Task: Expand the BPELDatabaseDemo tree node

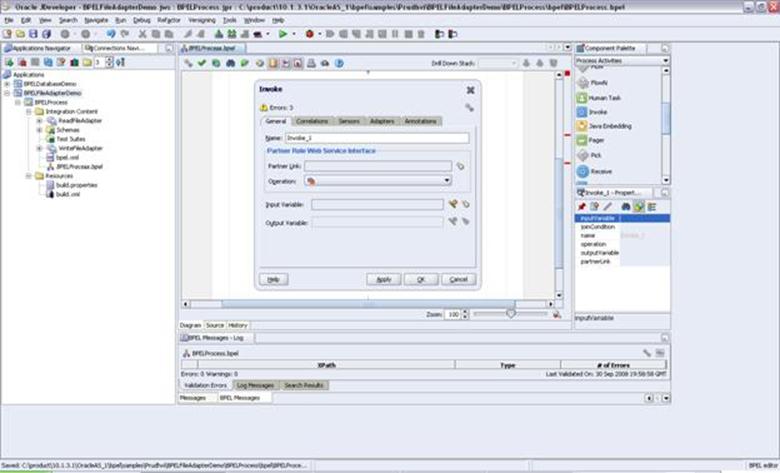Action: tap(7, 84)
